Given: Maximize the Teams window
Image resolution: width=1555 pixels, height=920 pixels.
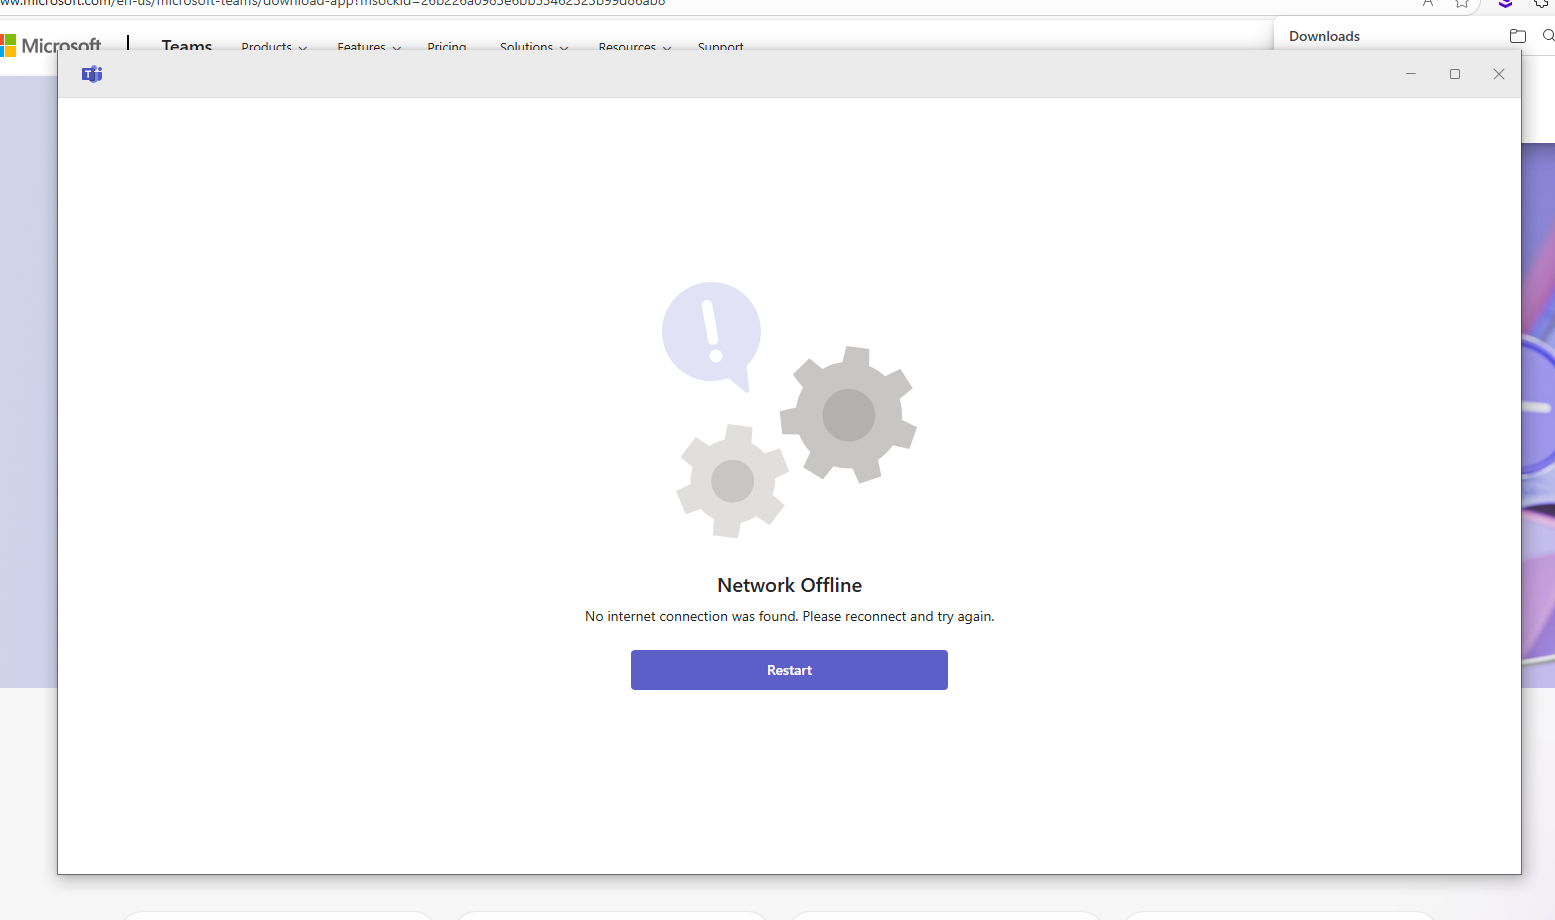Looking at the screenshot, I should tap(1455, 74).
